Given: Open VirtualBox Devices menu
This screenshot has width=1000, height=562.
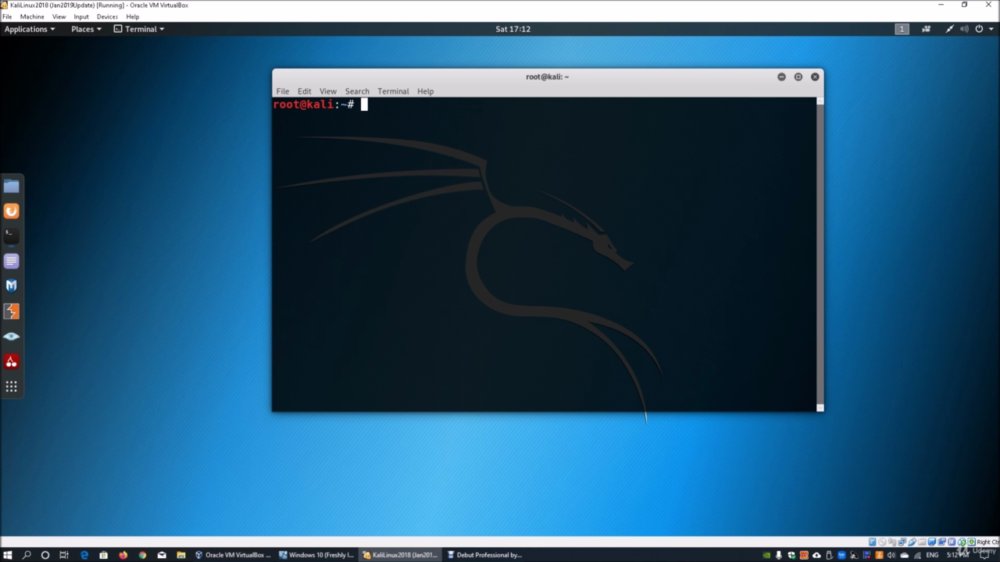Looking at the screenshot, I should coord(107,17).
